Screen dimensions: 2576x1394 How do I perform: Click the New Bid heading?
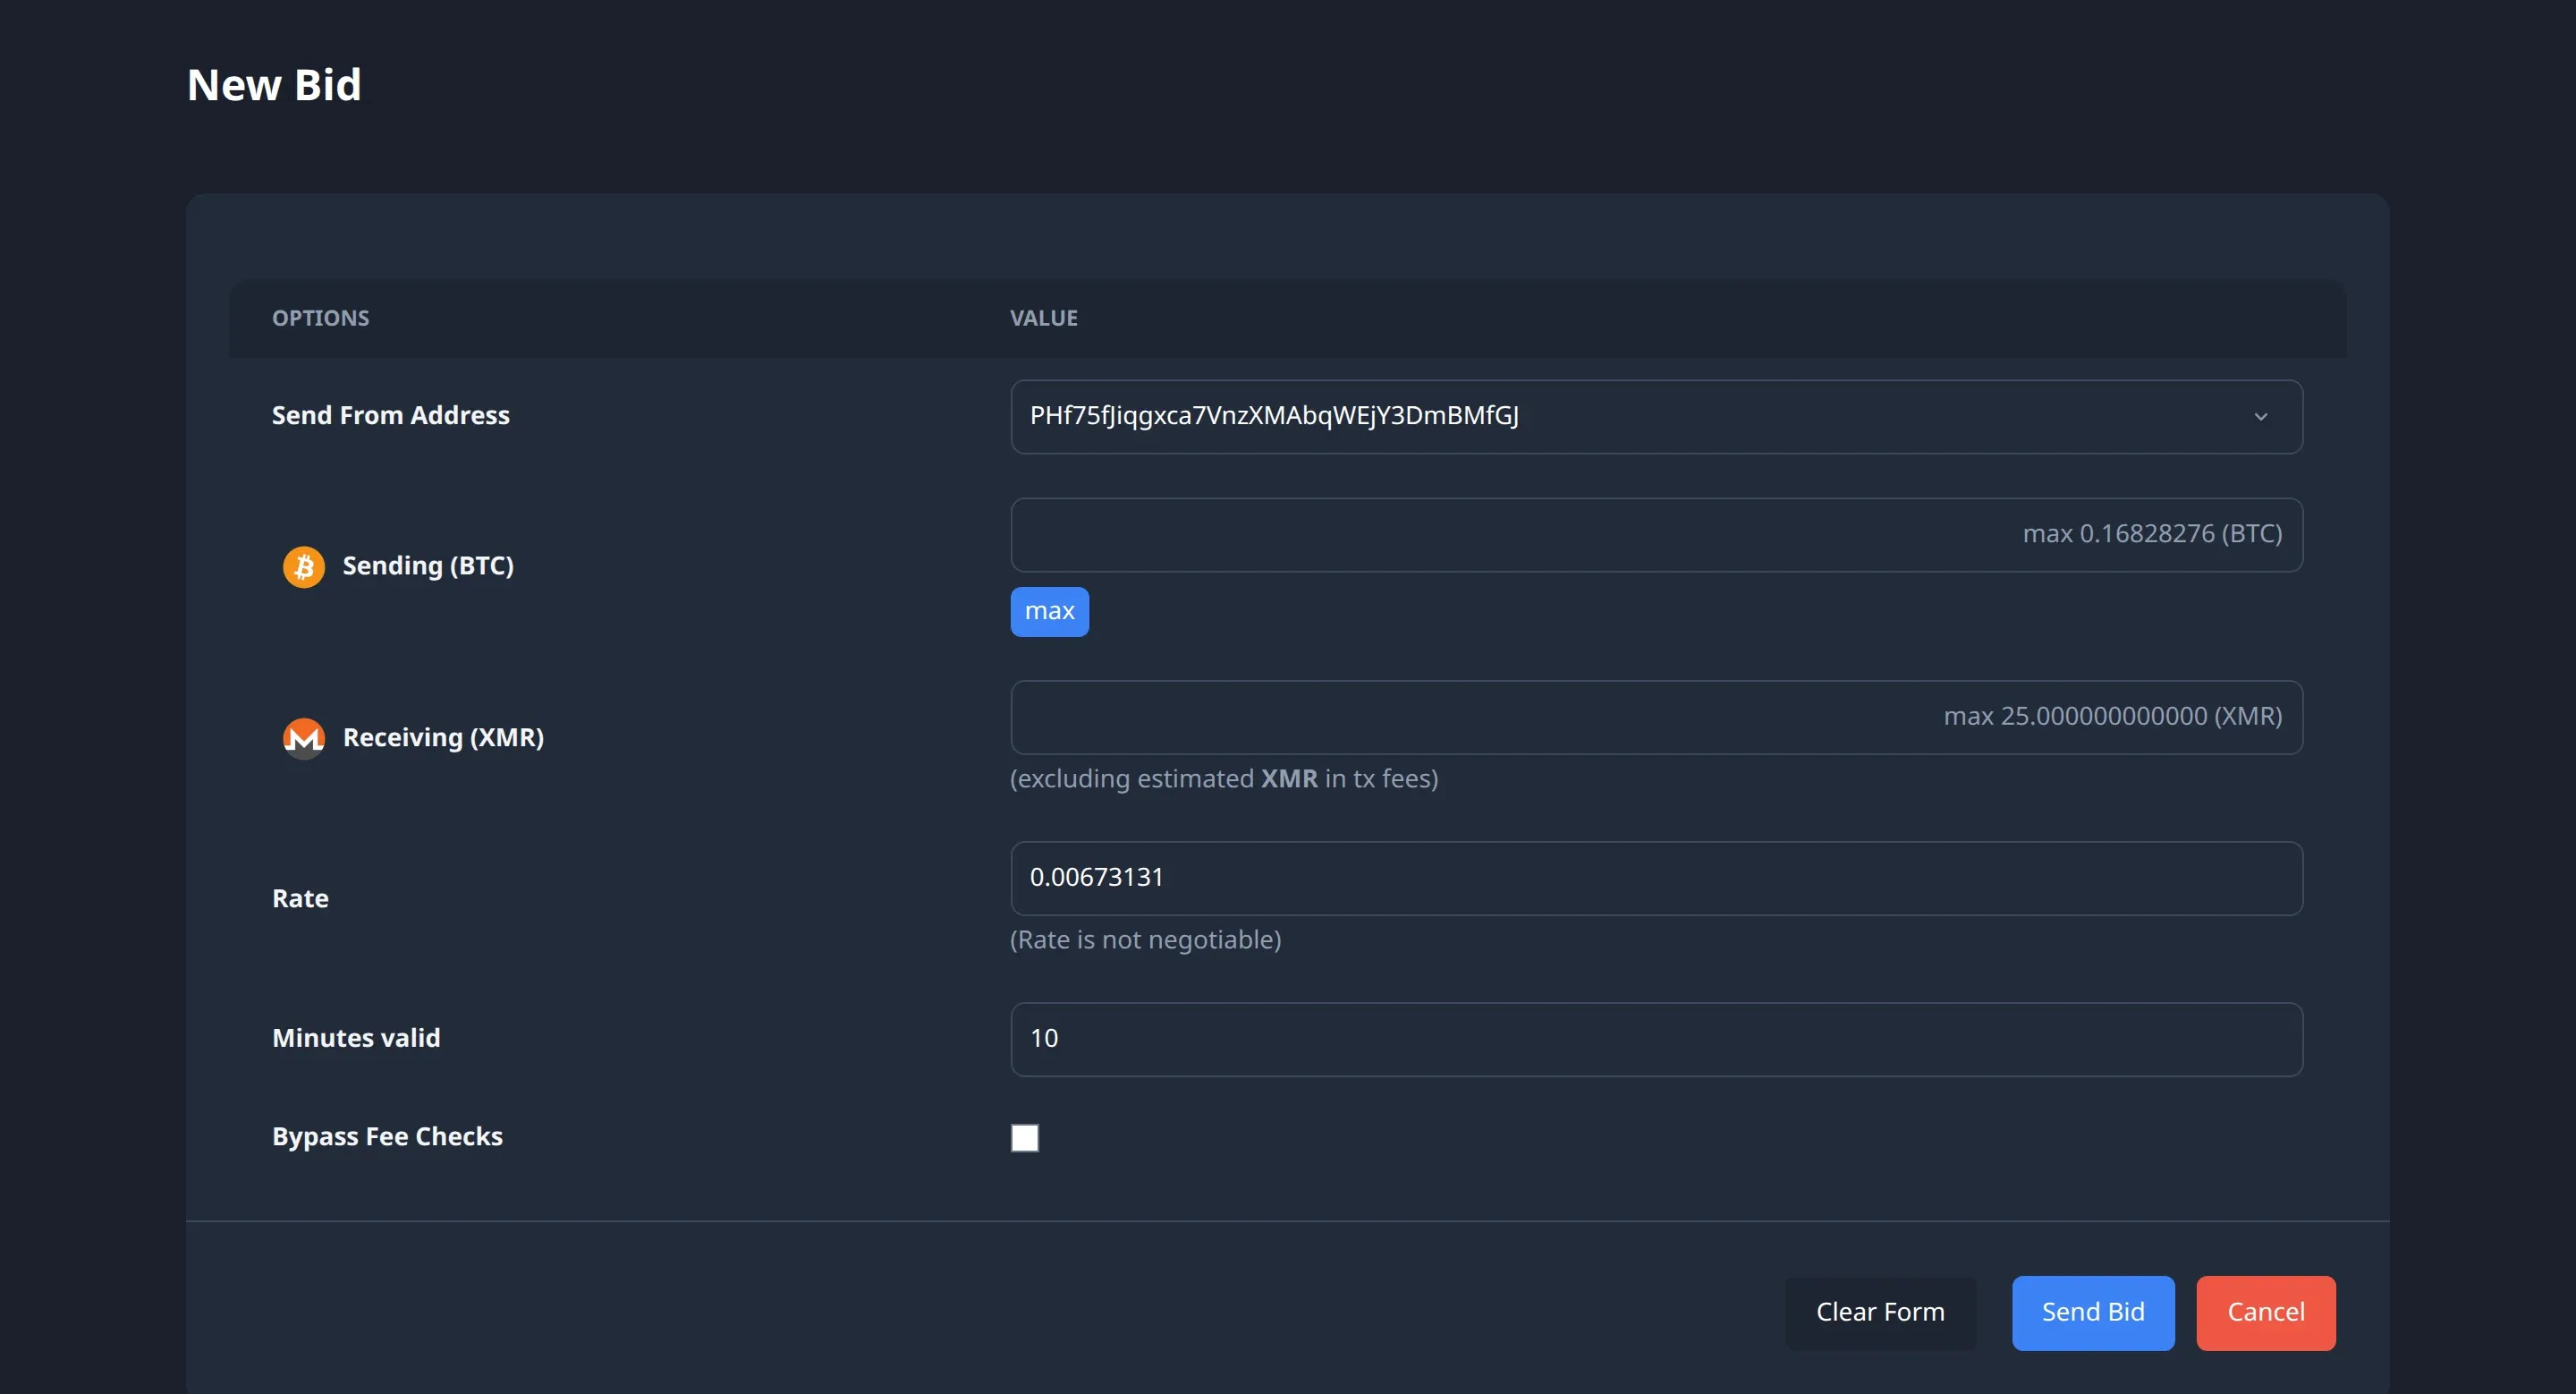tap(274, 85)
